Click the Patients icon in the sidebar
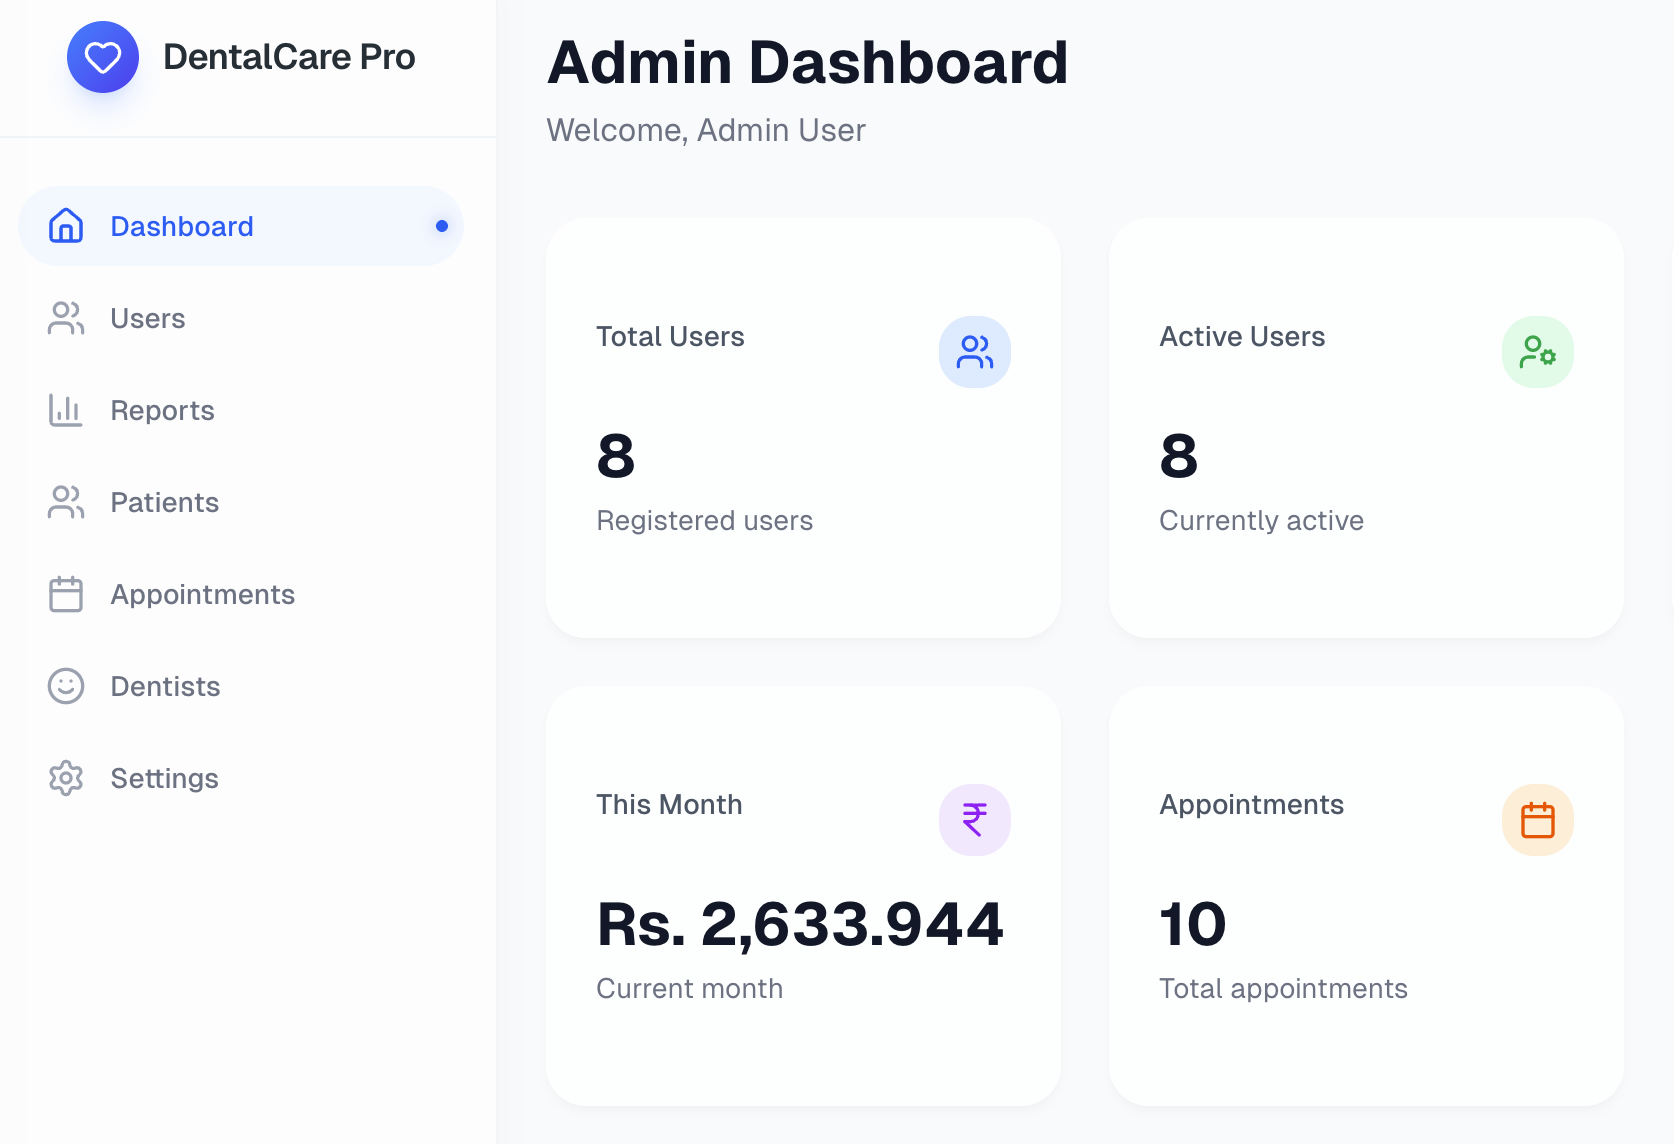 tap(65, 502)
